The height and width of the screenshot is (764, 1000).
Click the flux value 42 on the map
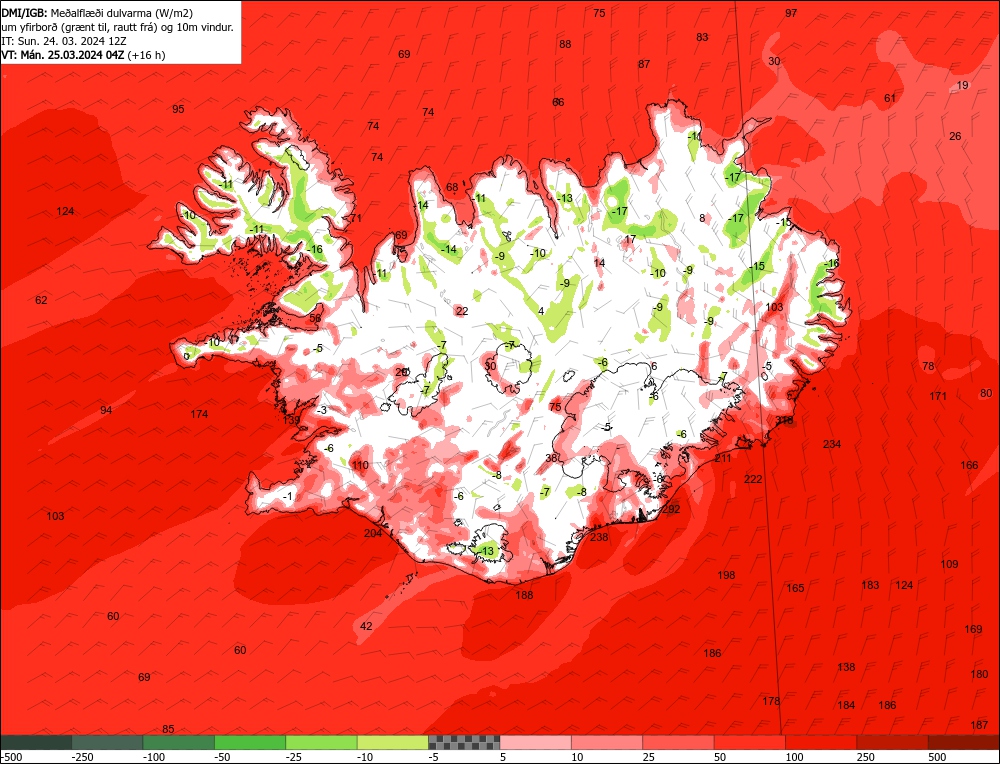(x=366, y=626)
